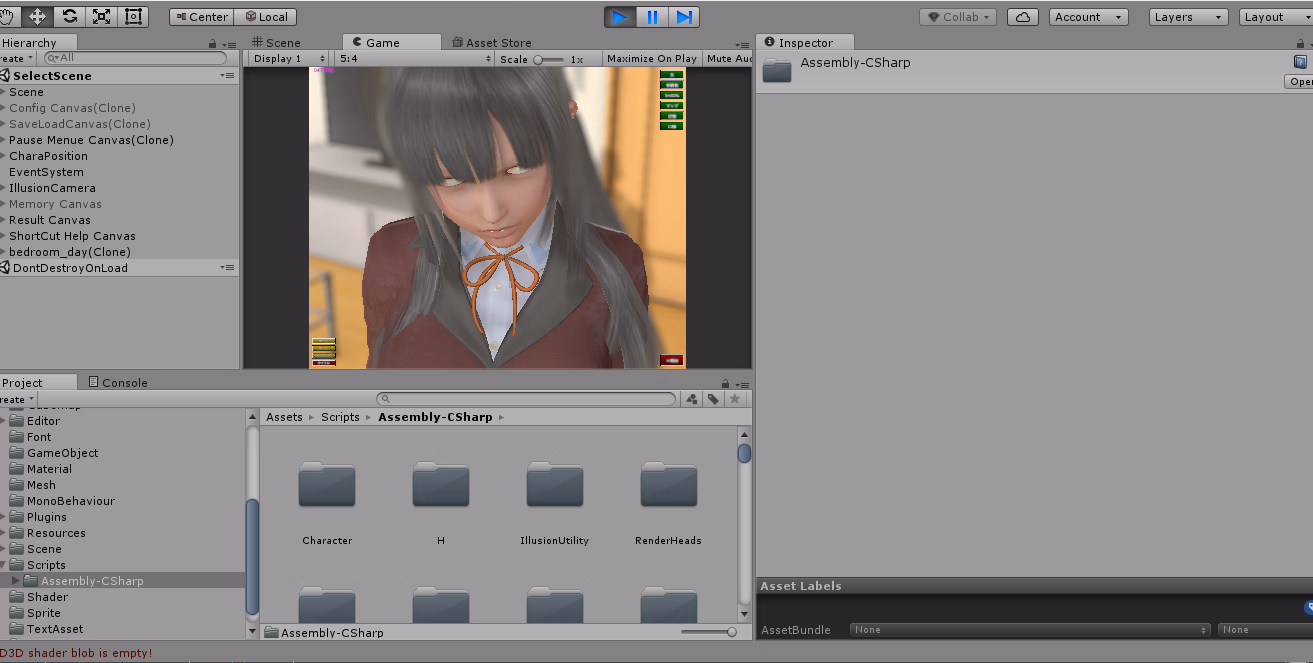Select IllusionCamera in the Hierarchy
This screenshot has height=663, width=1313.
tap(52, 188)
